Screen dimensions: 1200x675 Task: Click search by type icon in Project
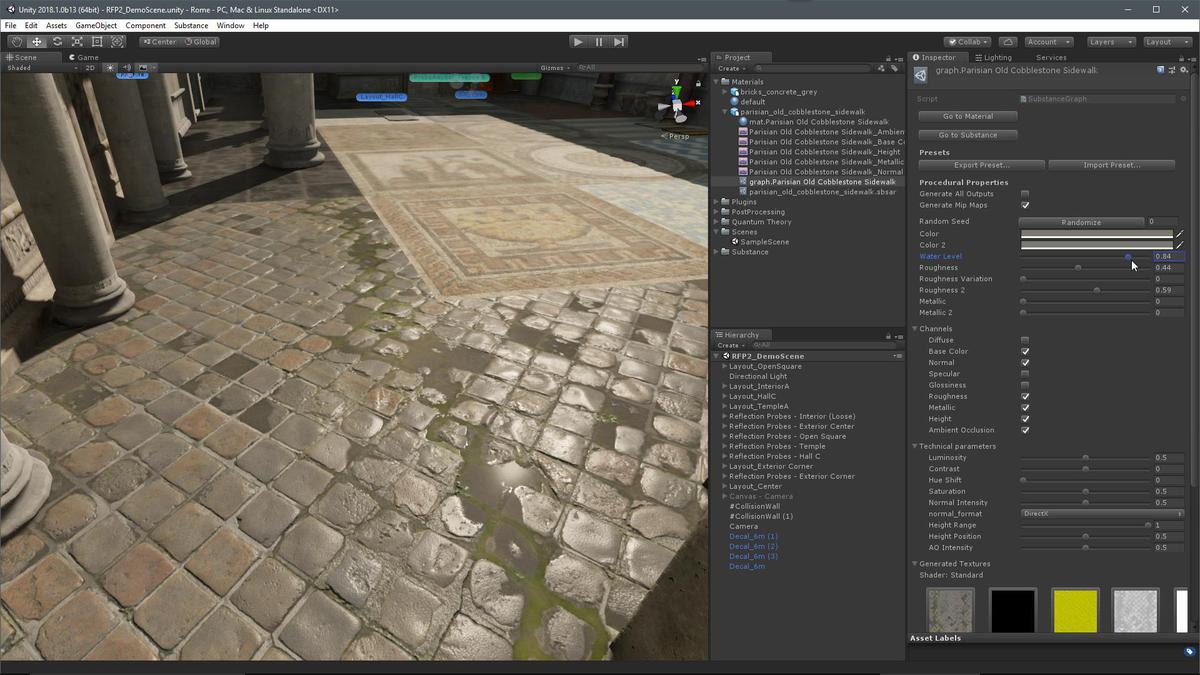(x=882, y=68)
